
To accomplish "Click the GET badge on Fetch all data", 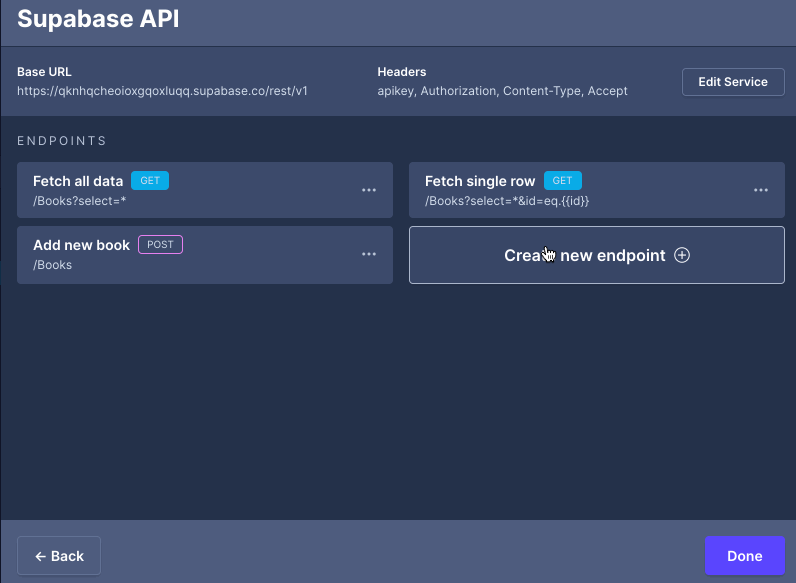I will point(150,180).
